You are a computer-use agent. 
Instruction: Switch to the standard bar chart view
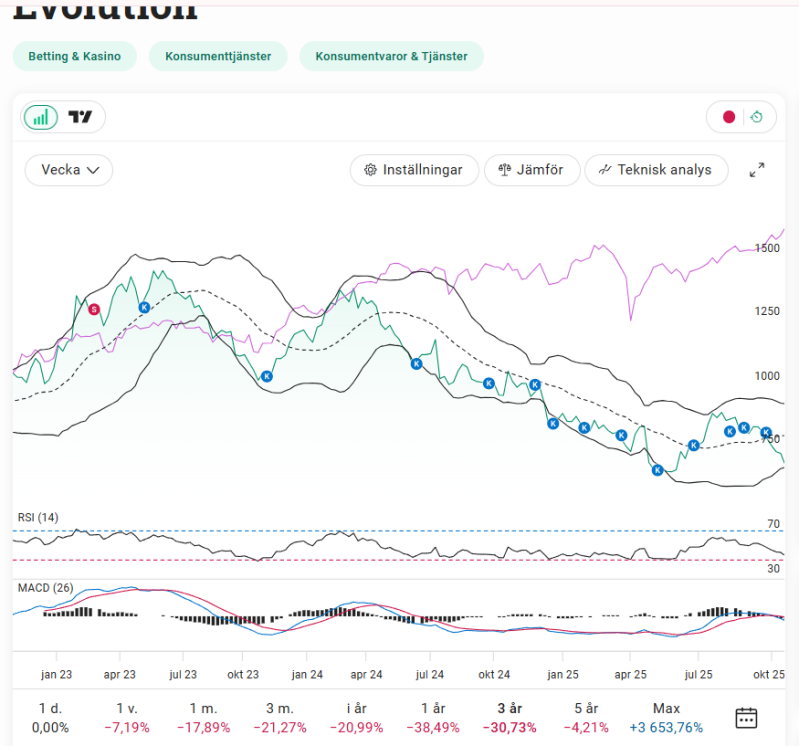[41, 118]
